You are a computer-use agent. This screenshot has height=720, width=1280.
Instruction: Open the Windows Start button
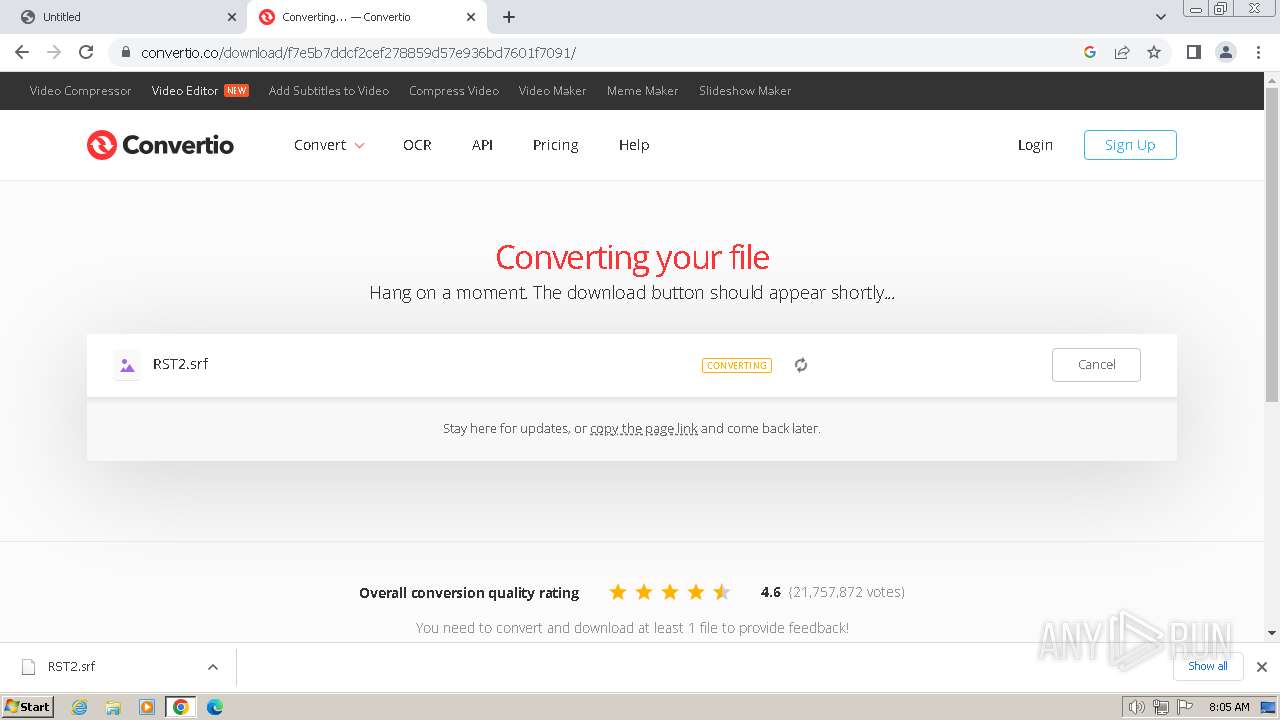(28, 707)
